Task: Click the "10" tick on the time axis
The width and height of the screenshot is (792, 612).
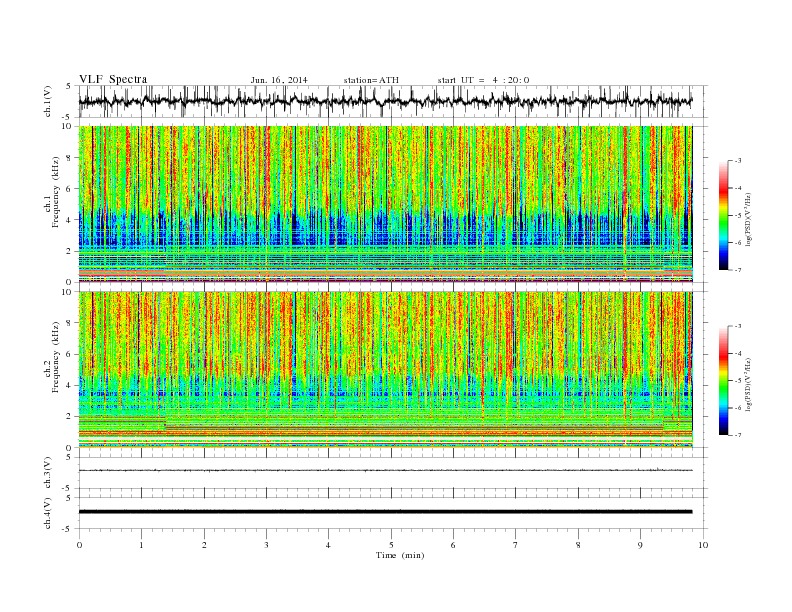Action: tap(703, 545)
